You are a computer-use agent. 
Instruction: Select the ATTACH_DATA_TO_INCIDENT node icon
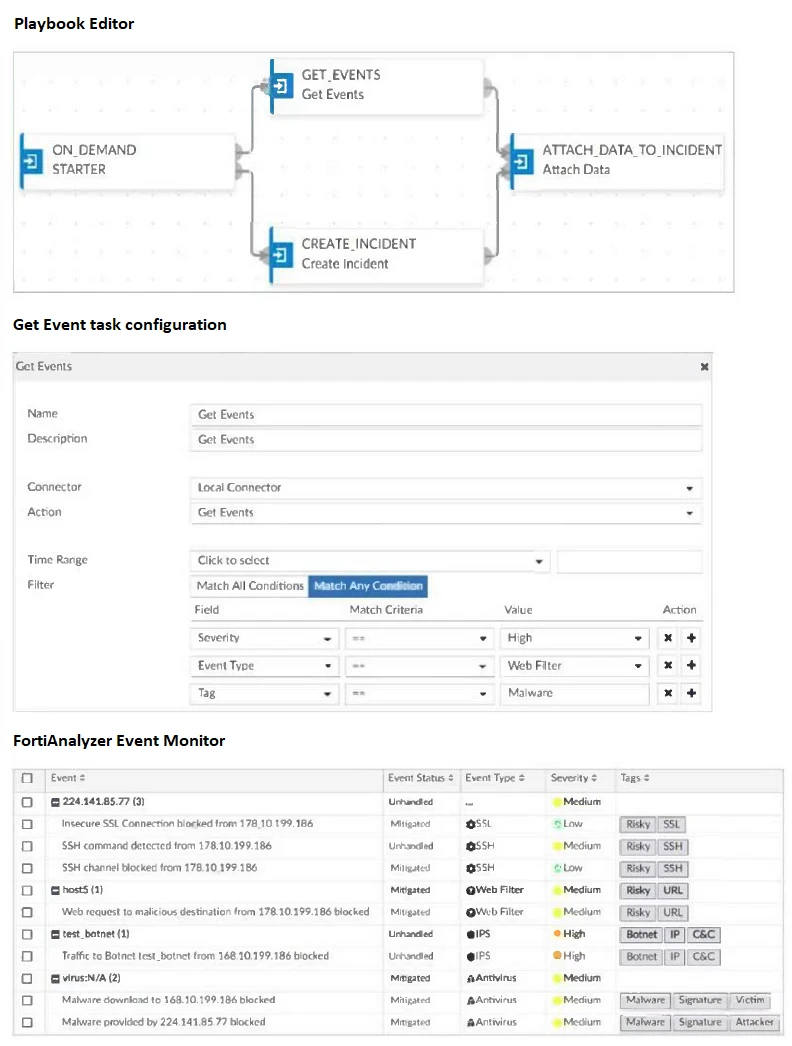click(522, 160)
